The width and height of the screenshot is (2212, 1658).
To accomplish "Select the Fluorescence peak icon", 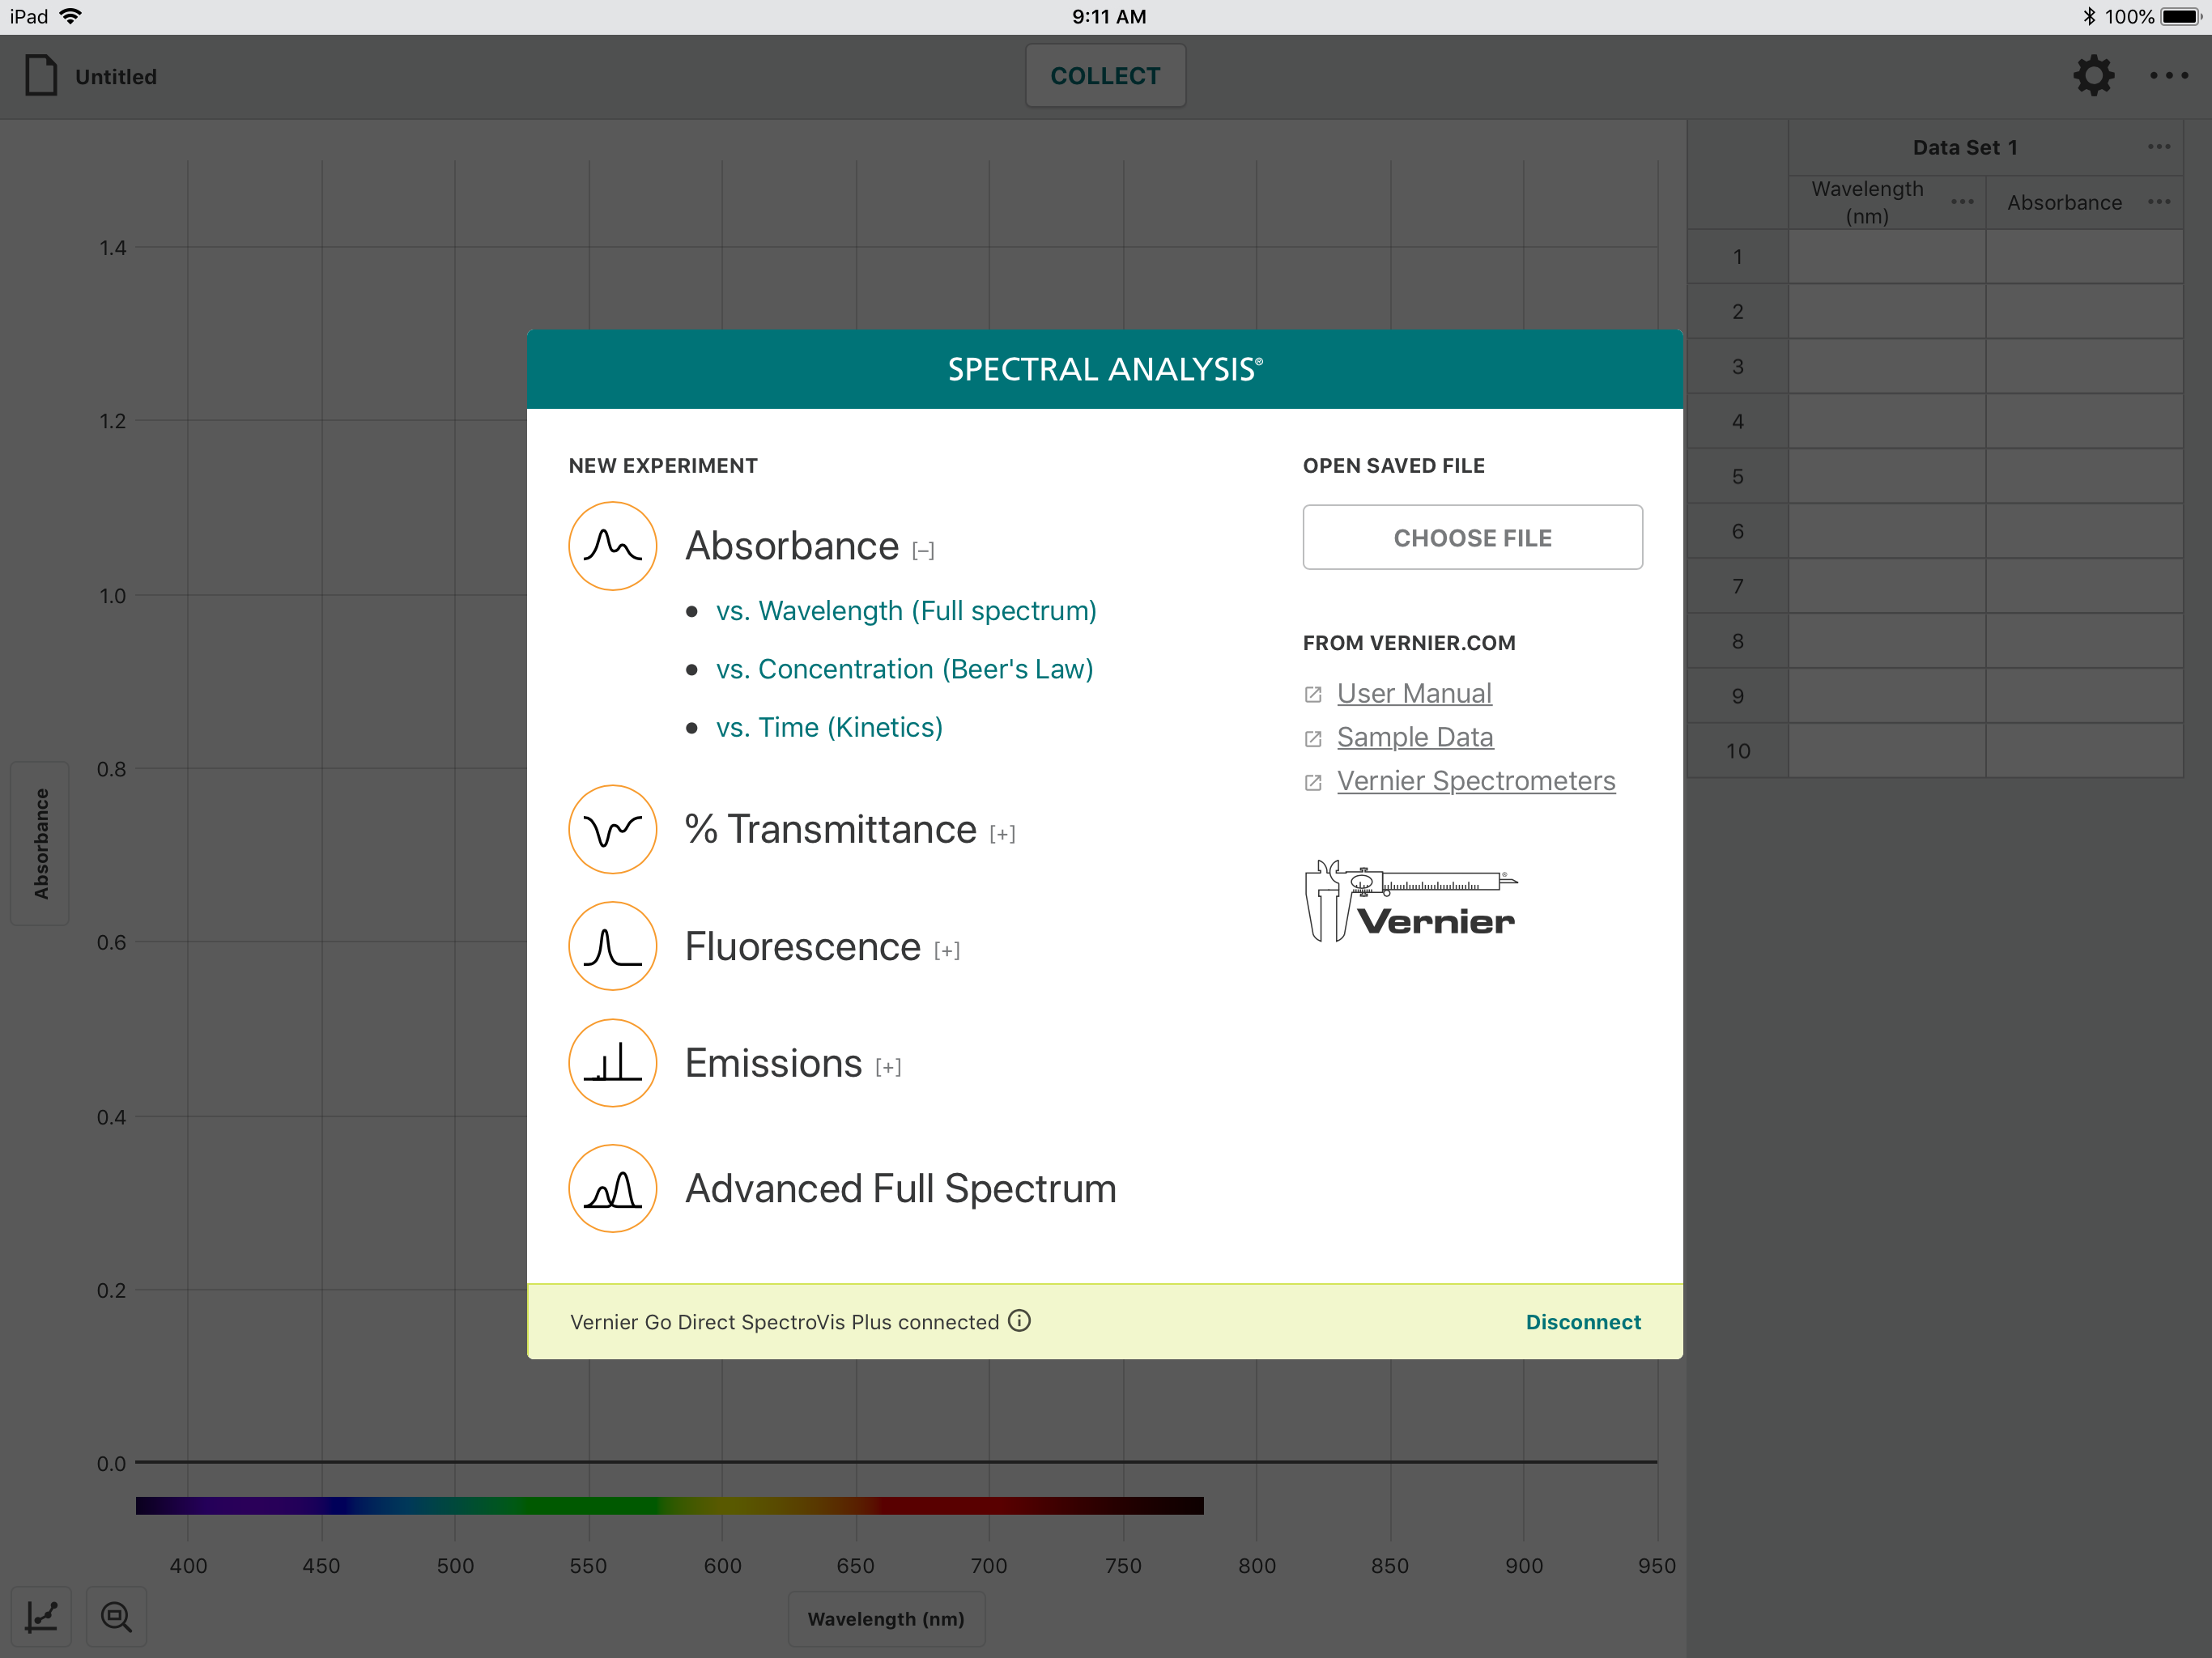I will [612, 946].
